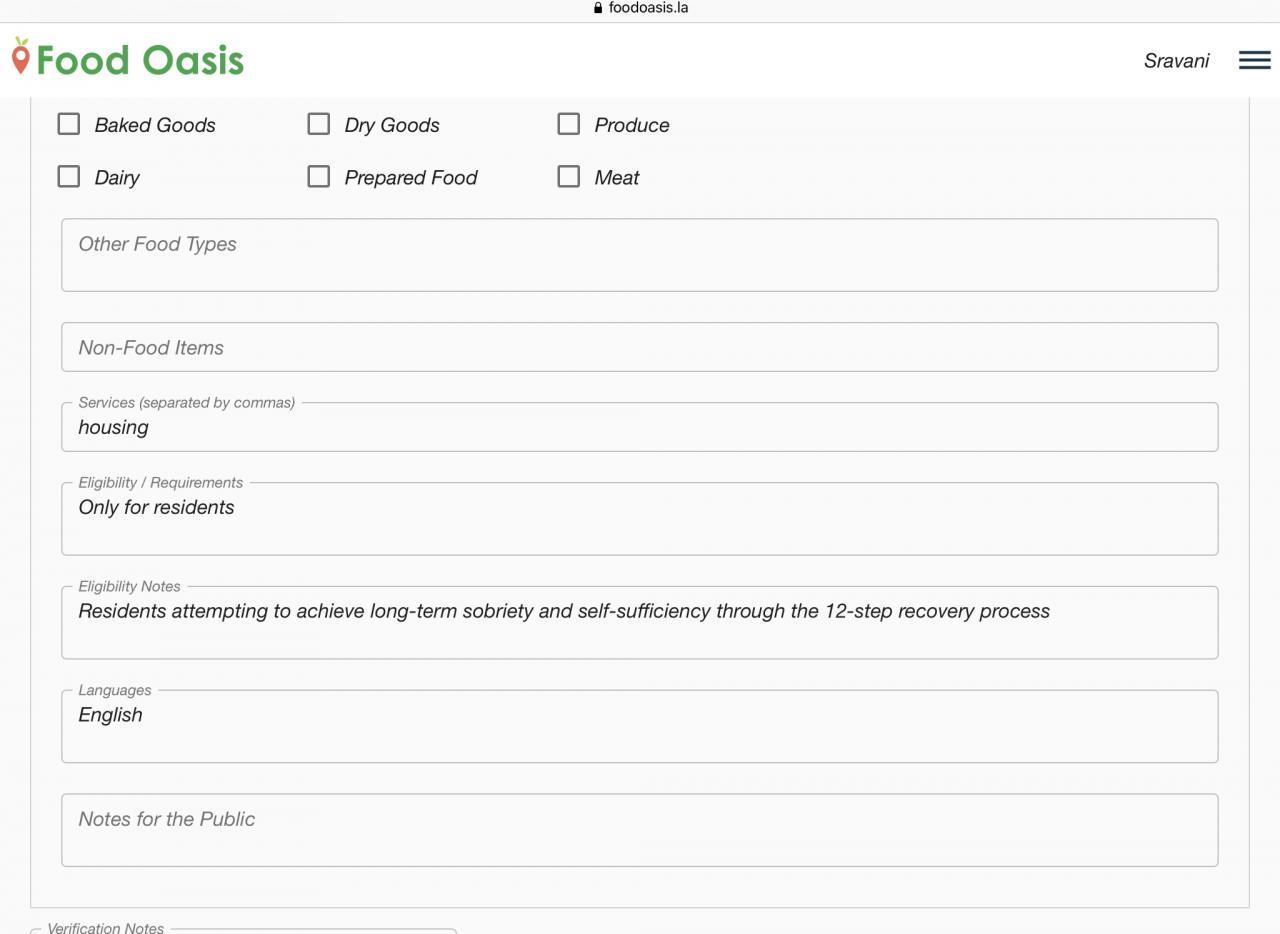The image size is (1280, 934).
Task: Toggle the Meat checkbox
Action: pyautogui.click(x=569, y=176)
